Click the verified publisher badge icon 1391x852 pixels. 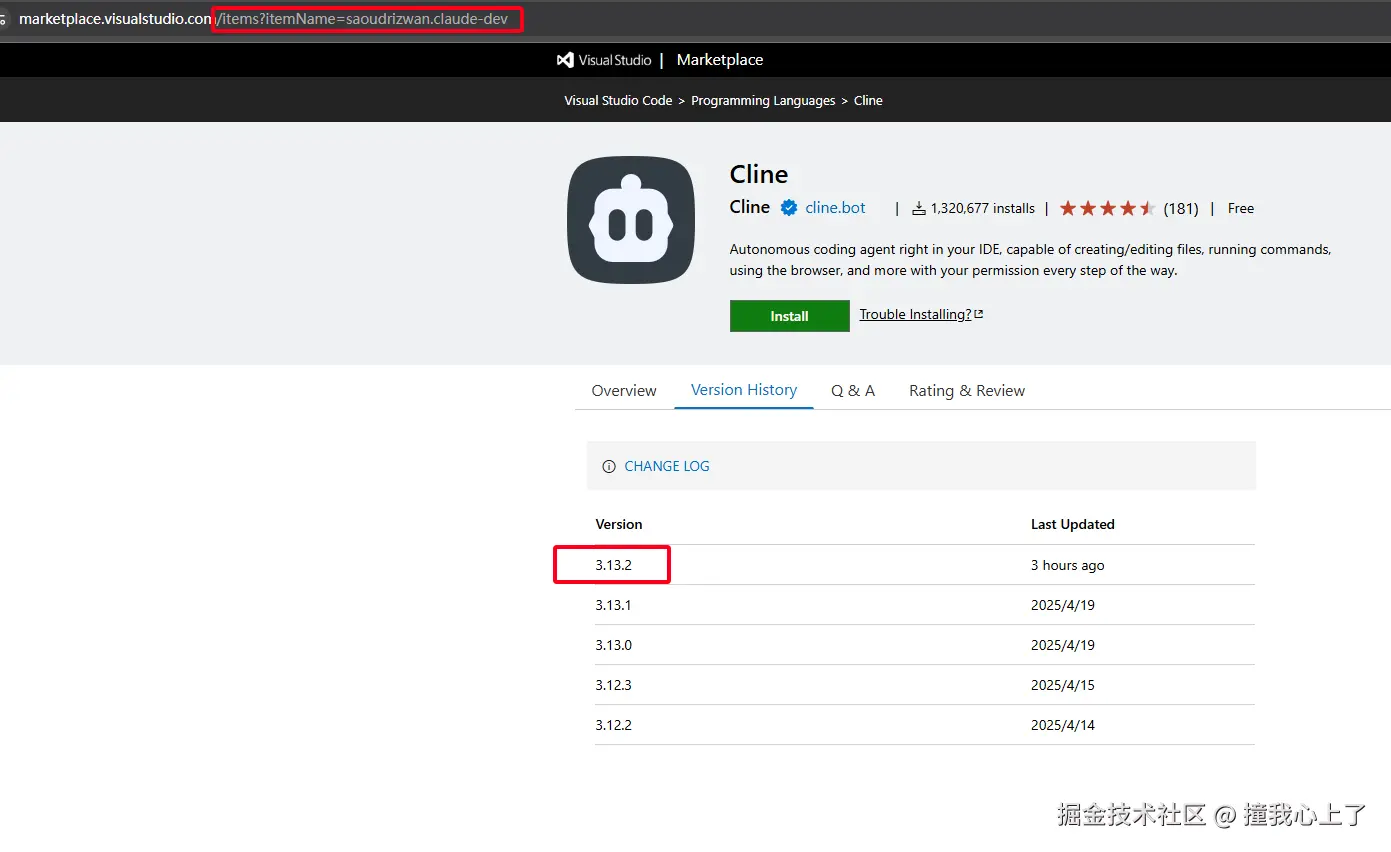[789, 208]
